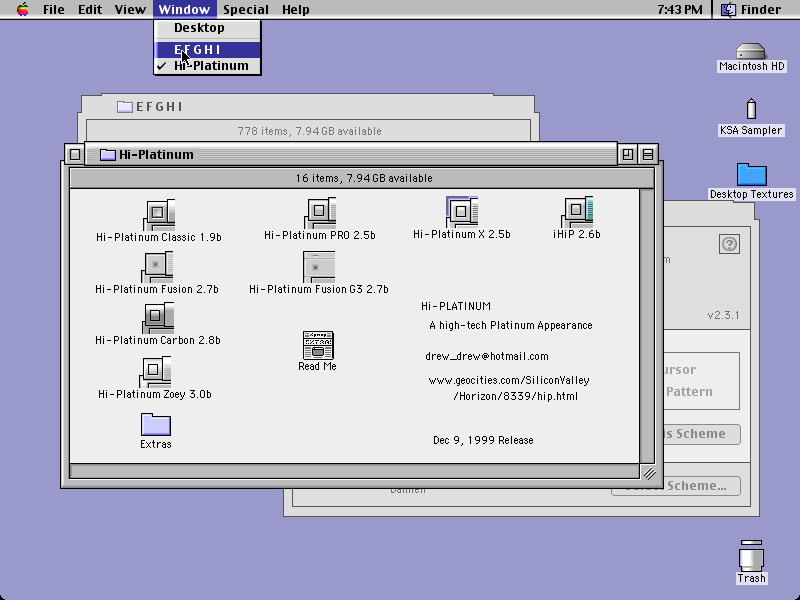This screenshot has width=800, height=600.
Task: Click the Trash icon
Action: pos(752,556)
